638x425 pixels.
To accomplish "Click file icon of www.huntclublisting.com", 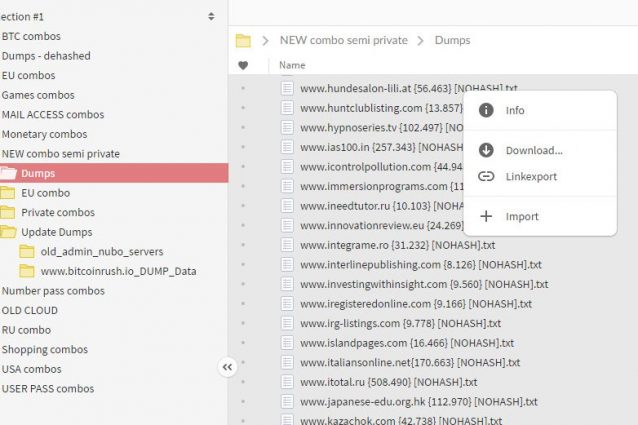I will coord(287,107).
